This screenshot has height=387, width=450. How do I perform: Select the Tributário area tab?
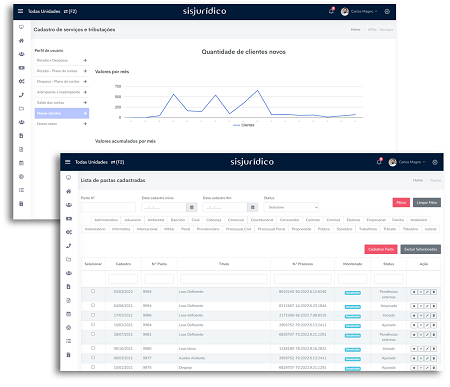(410, 229)
